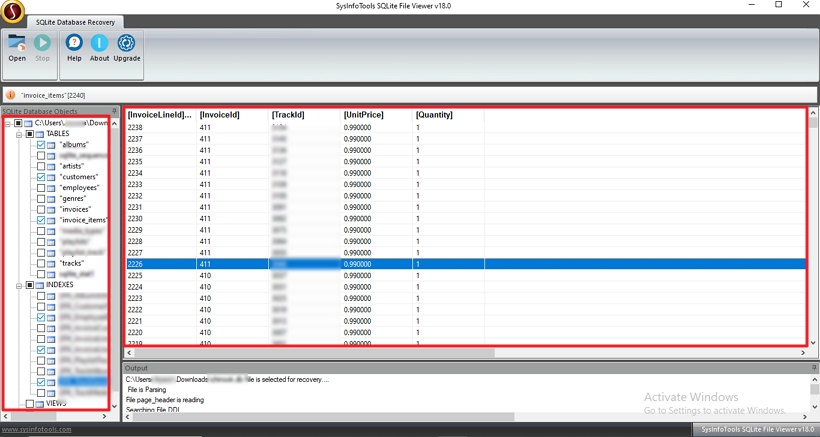
Task: Click the "File is Parsing" output line
Action: [146, 389]
